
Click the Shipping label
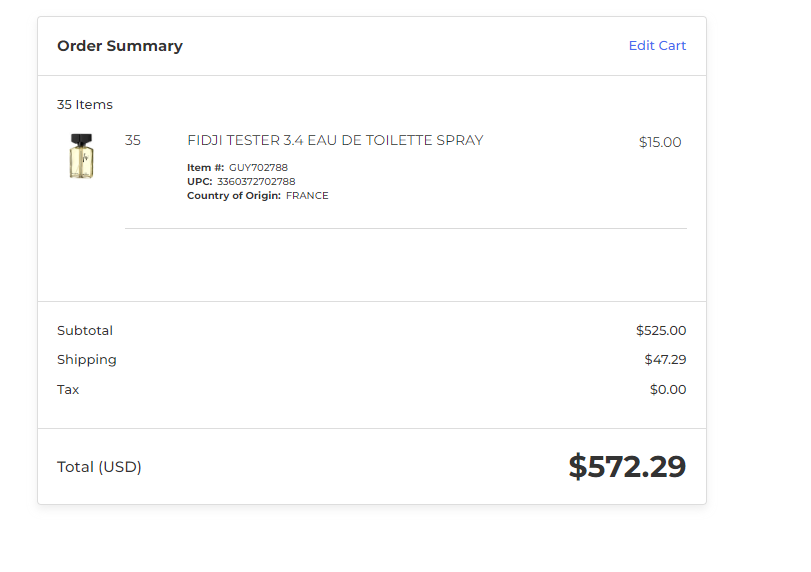pos(87,360)
